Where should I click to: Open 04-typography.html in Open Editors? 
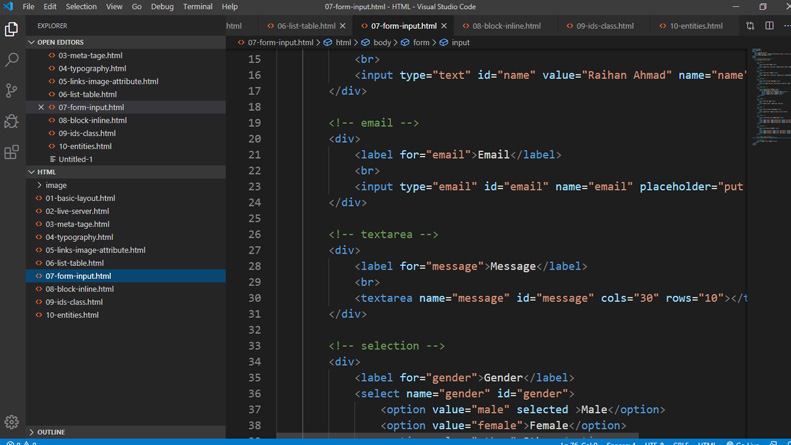tap(126, 68)
